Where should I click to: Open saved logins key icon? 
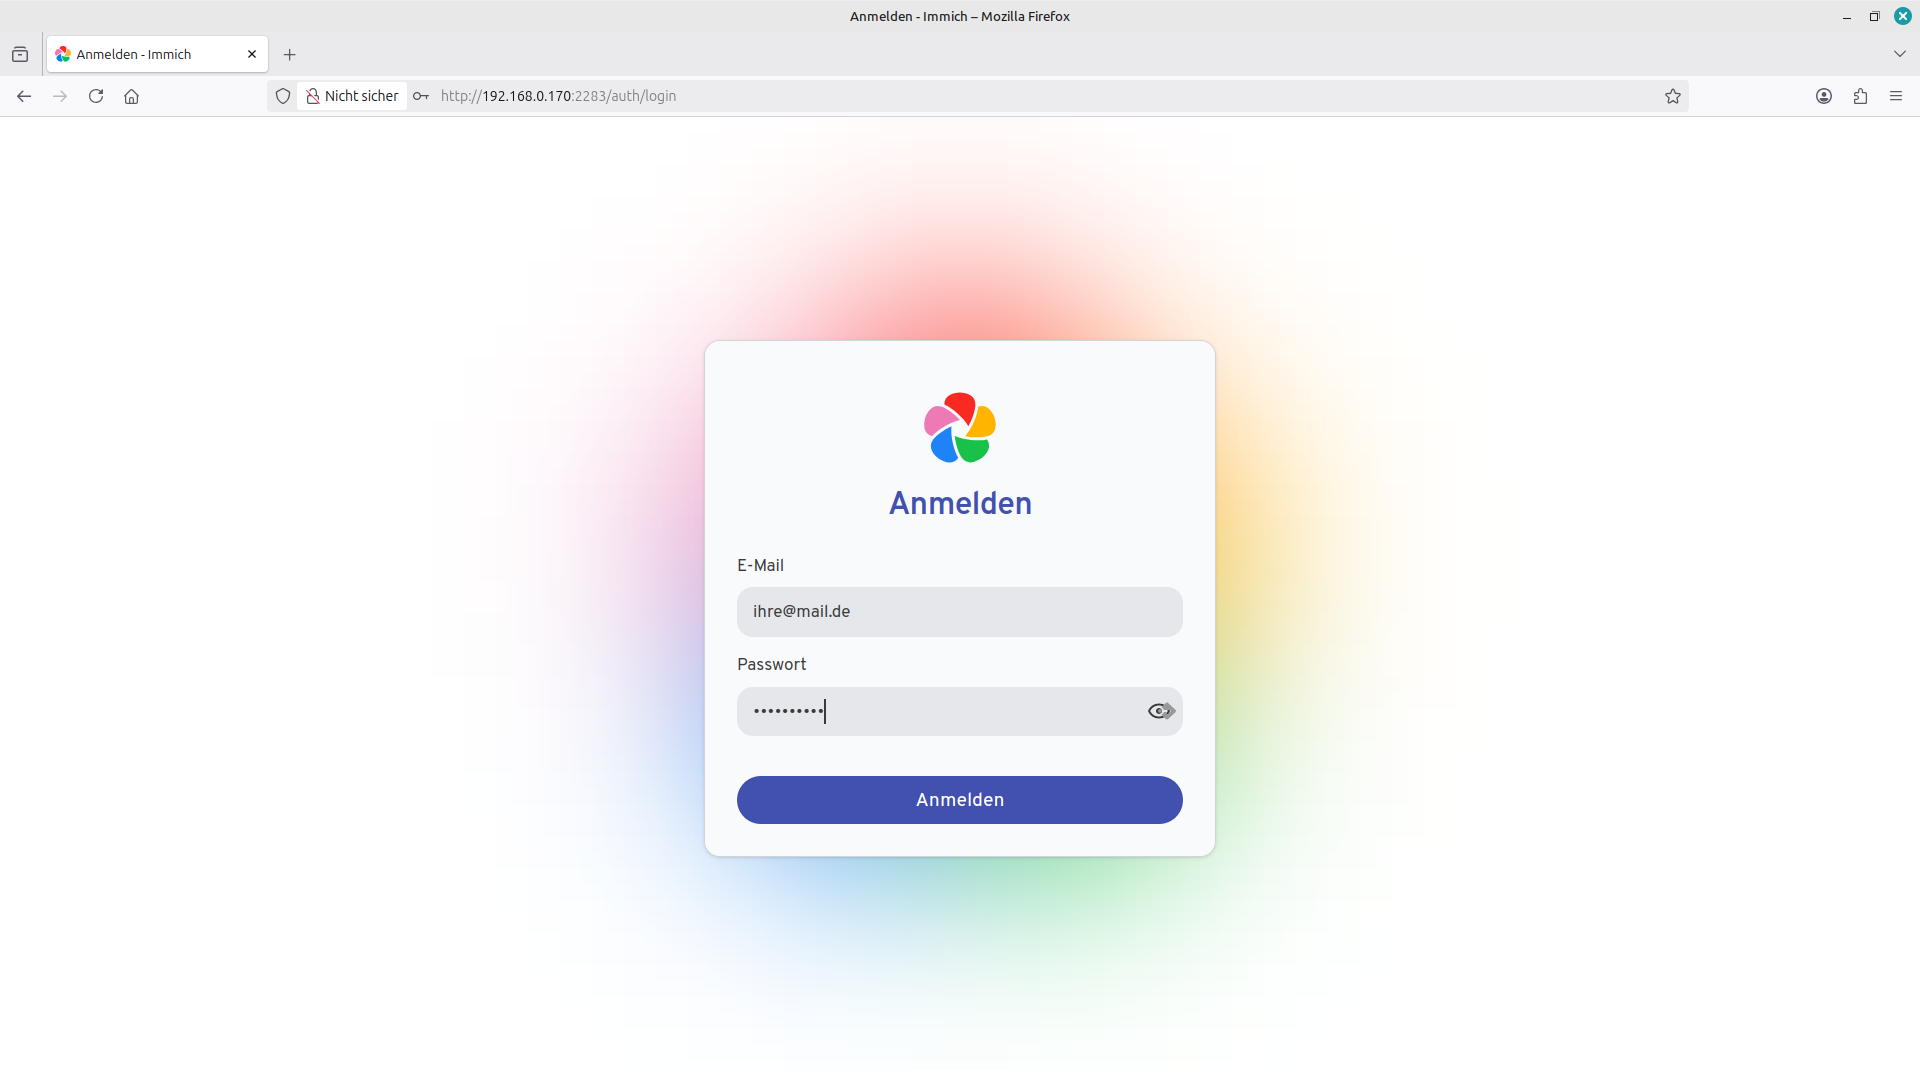[x=421, y=96]
